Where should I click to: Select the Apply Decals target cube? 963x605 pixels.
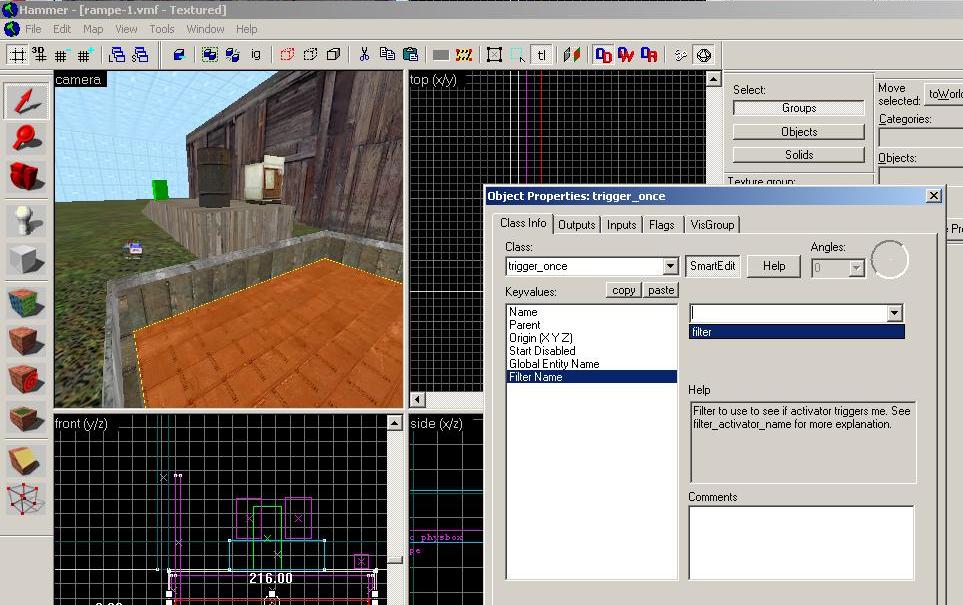[x=26, y=380]
